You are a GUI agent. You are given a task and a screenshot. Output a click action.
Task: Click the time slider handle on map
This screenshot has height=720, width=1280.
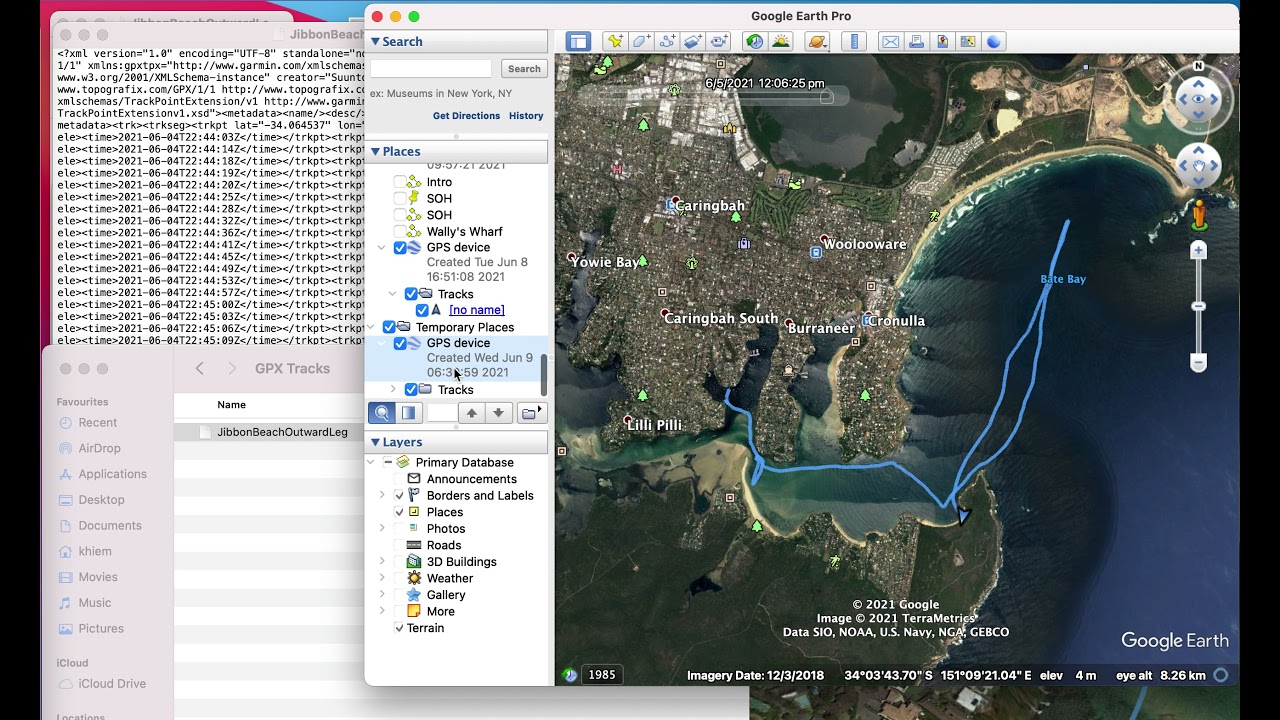(826, 97)
